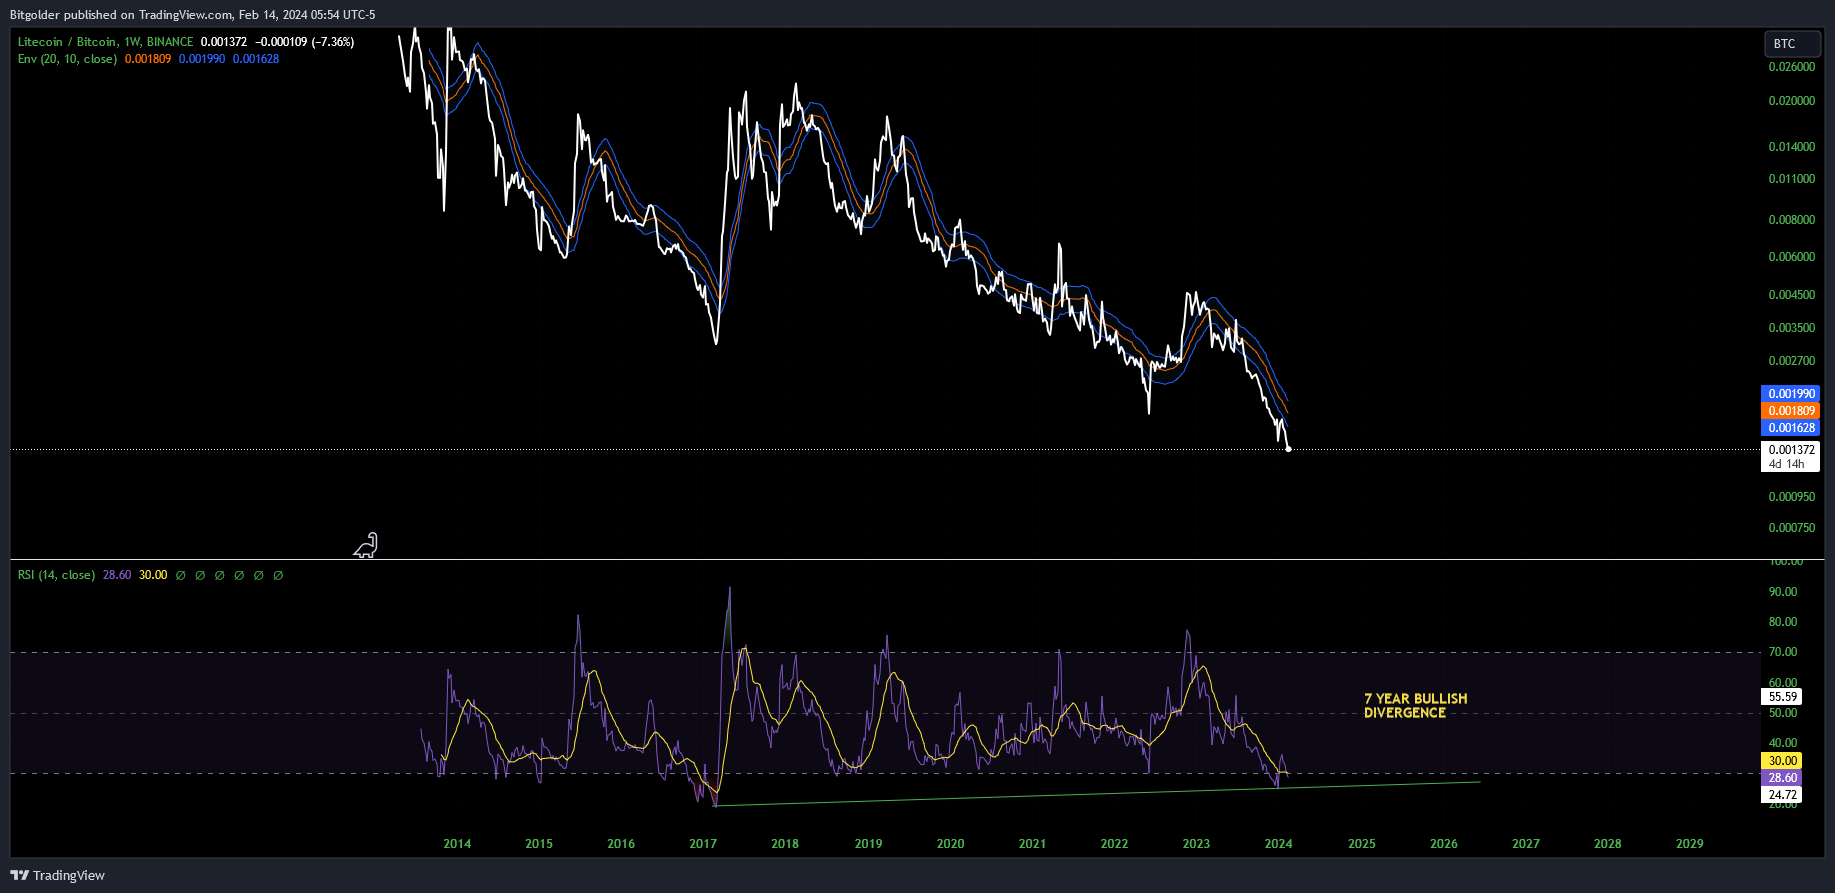Click the RSI (14, close) indicator label
The width and height of the screenshot is (1835, 893).
point(56,575)
